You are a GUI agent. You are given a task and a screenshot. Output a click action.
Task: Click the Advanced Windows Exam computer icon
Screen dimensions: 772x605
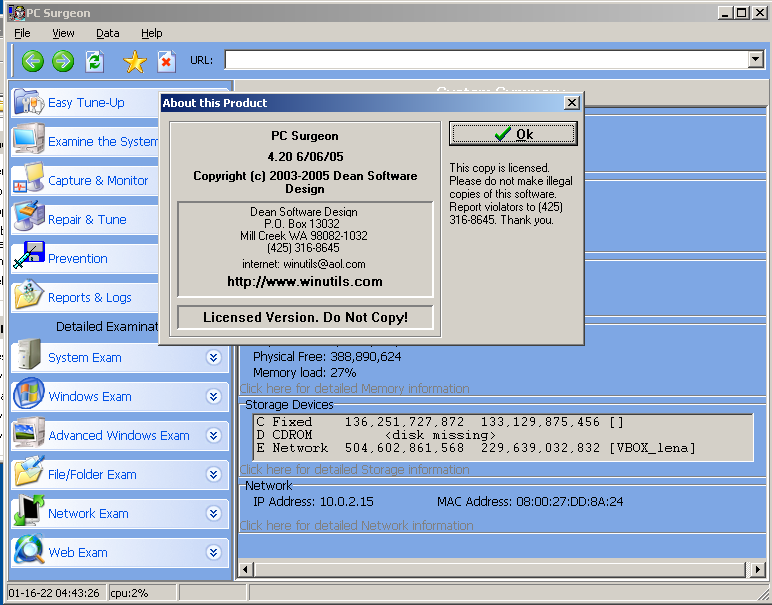(x=29, y=432)
